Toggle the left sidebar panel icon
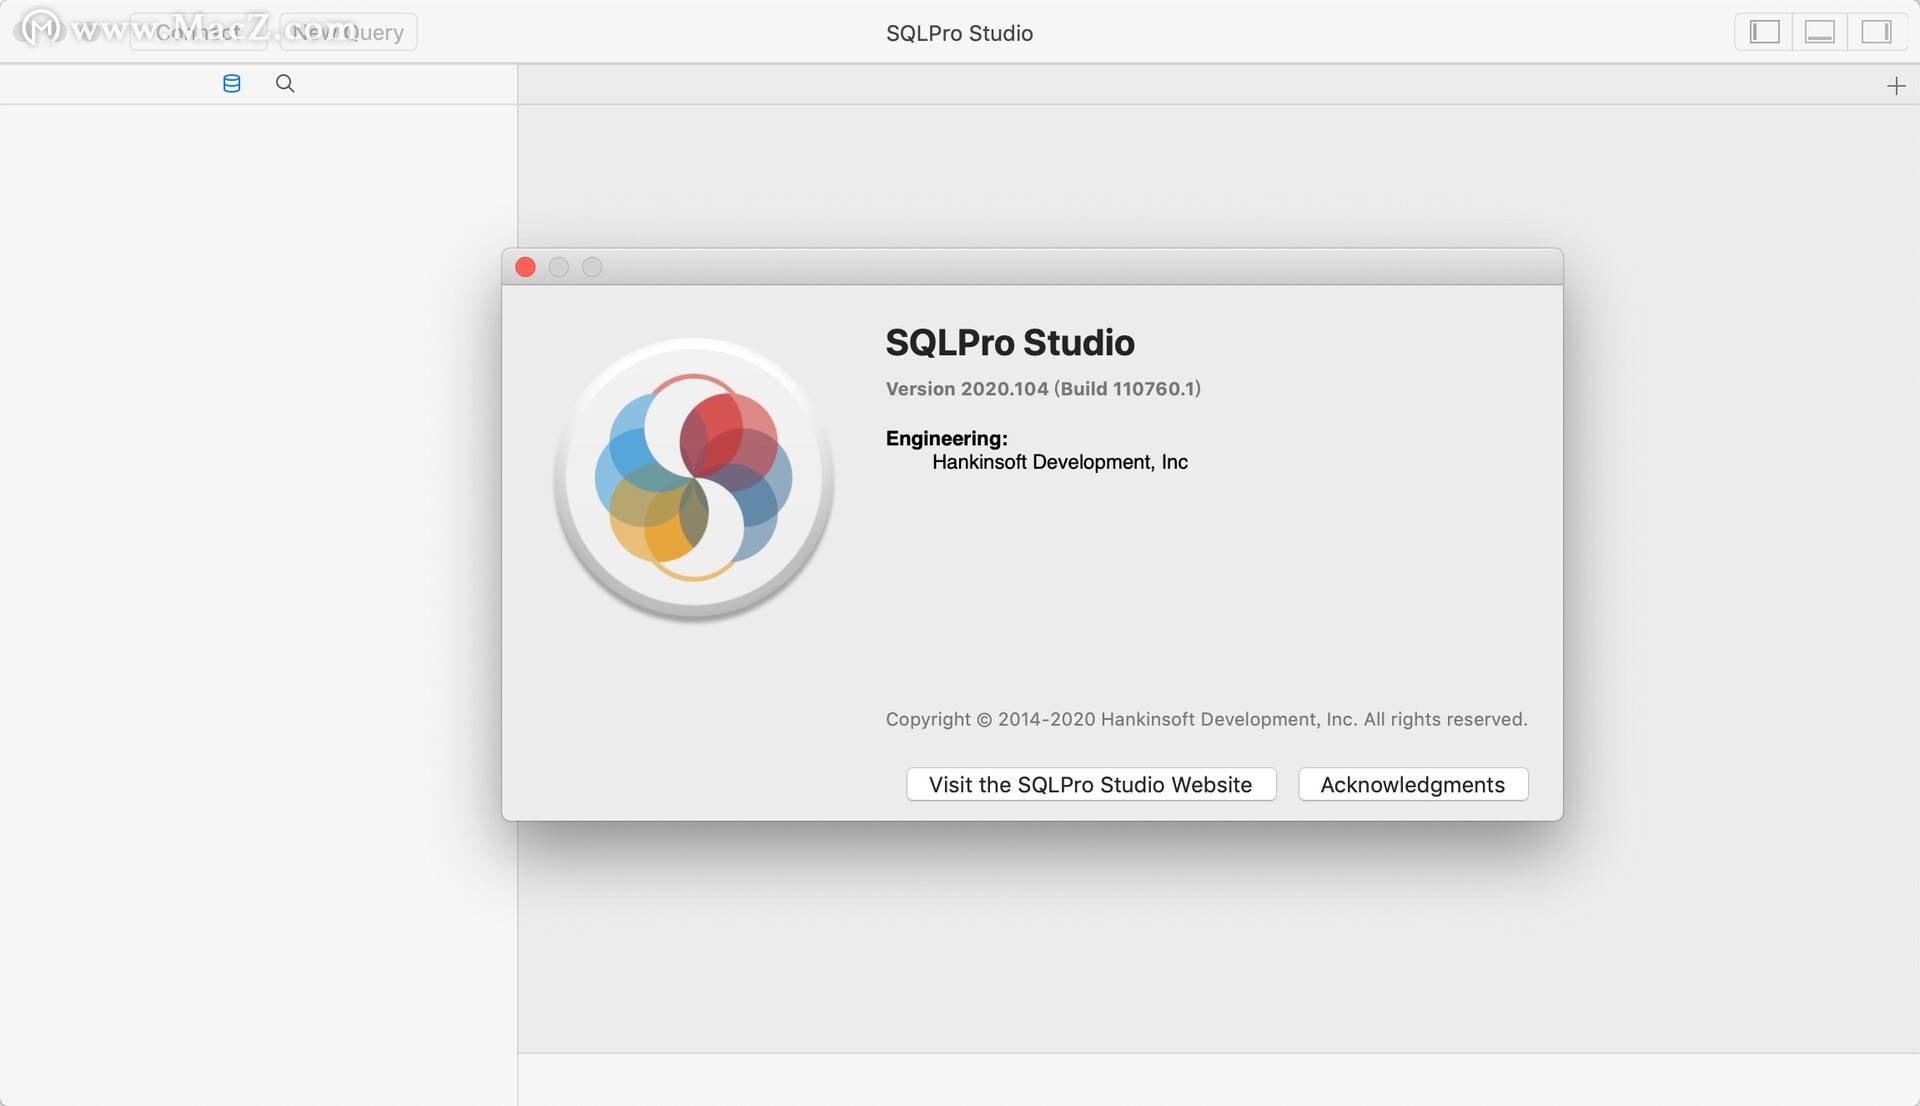This screenshot has height=1106, width=1920. pos(1764,32)
